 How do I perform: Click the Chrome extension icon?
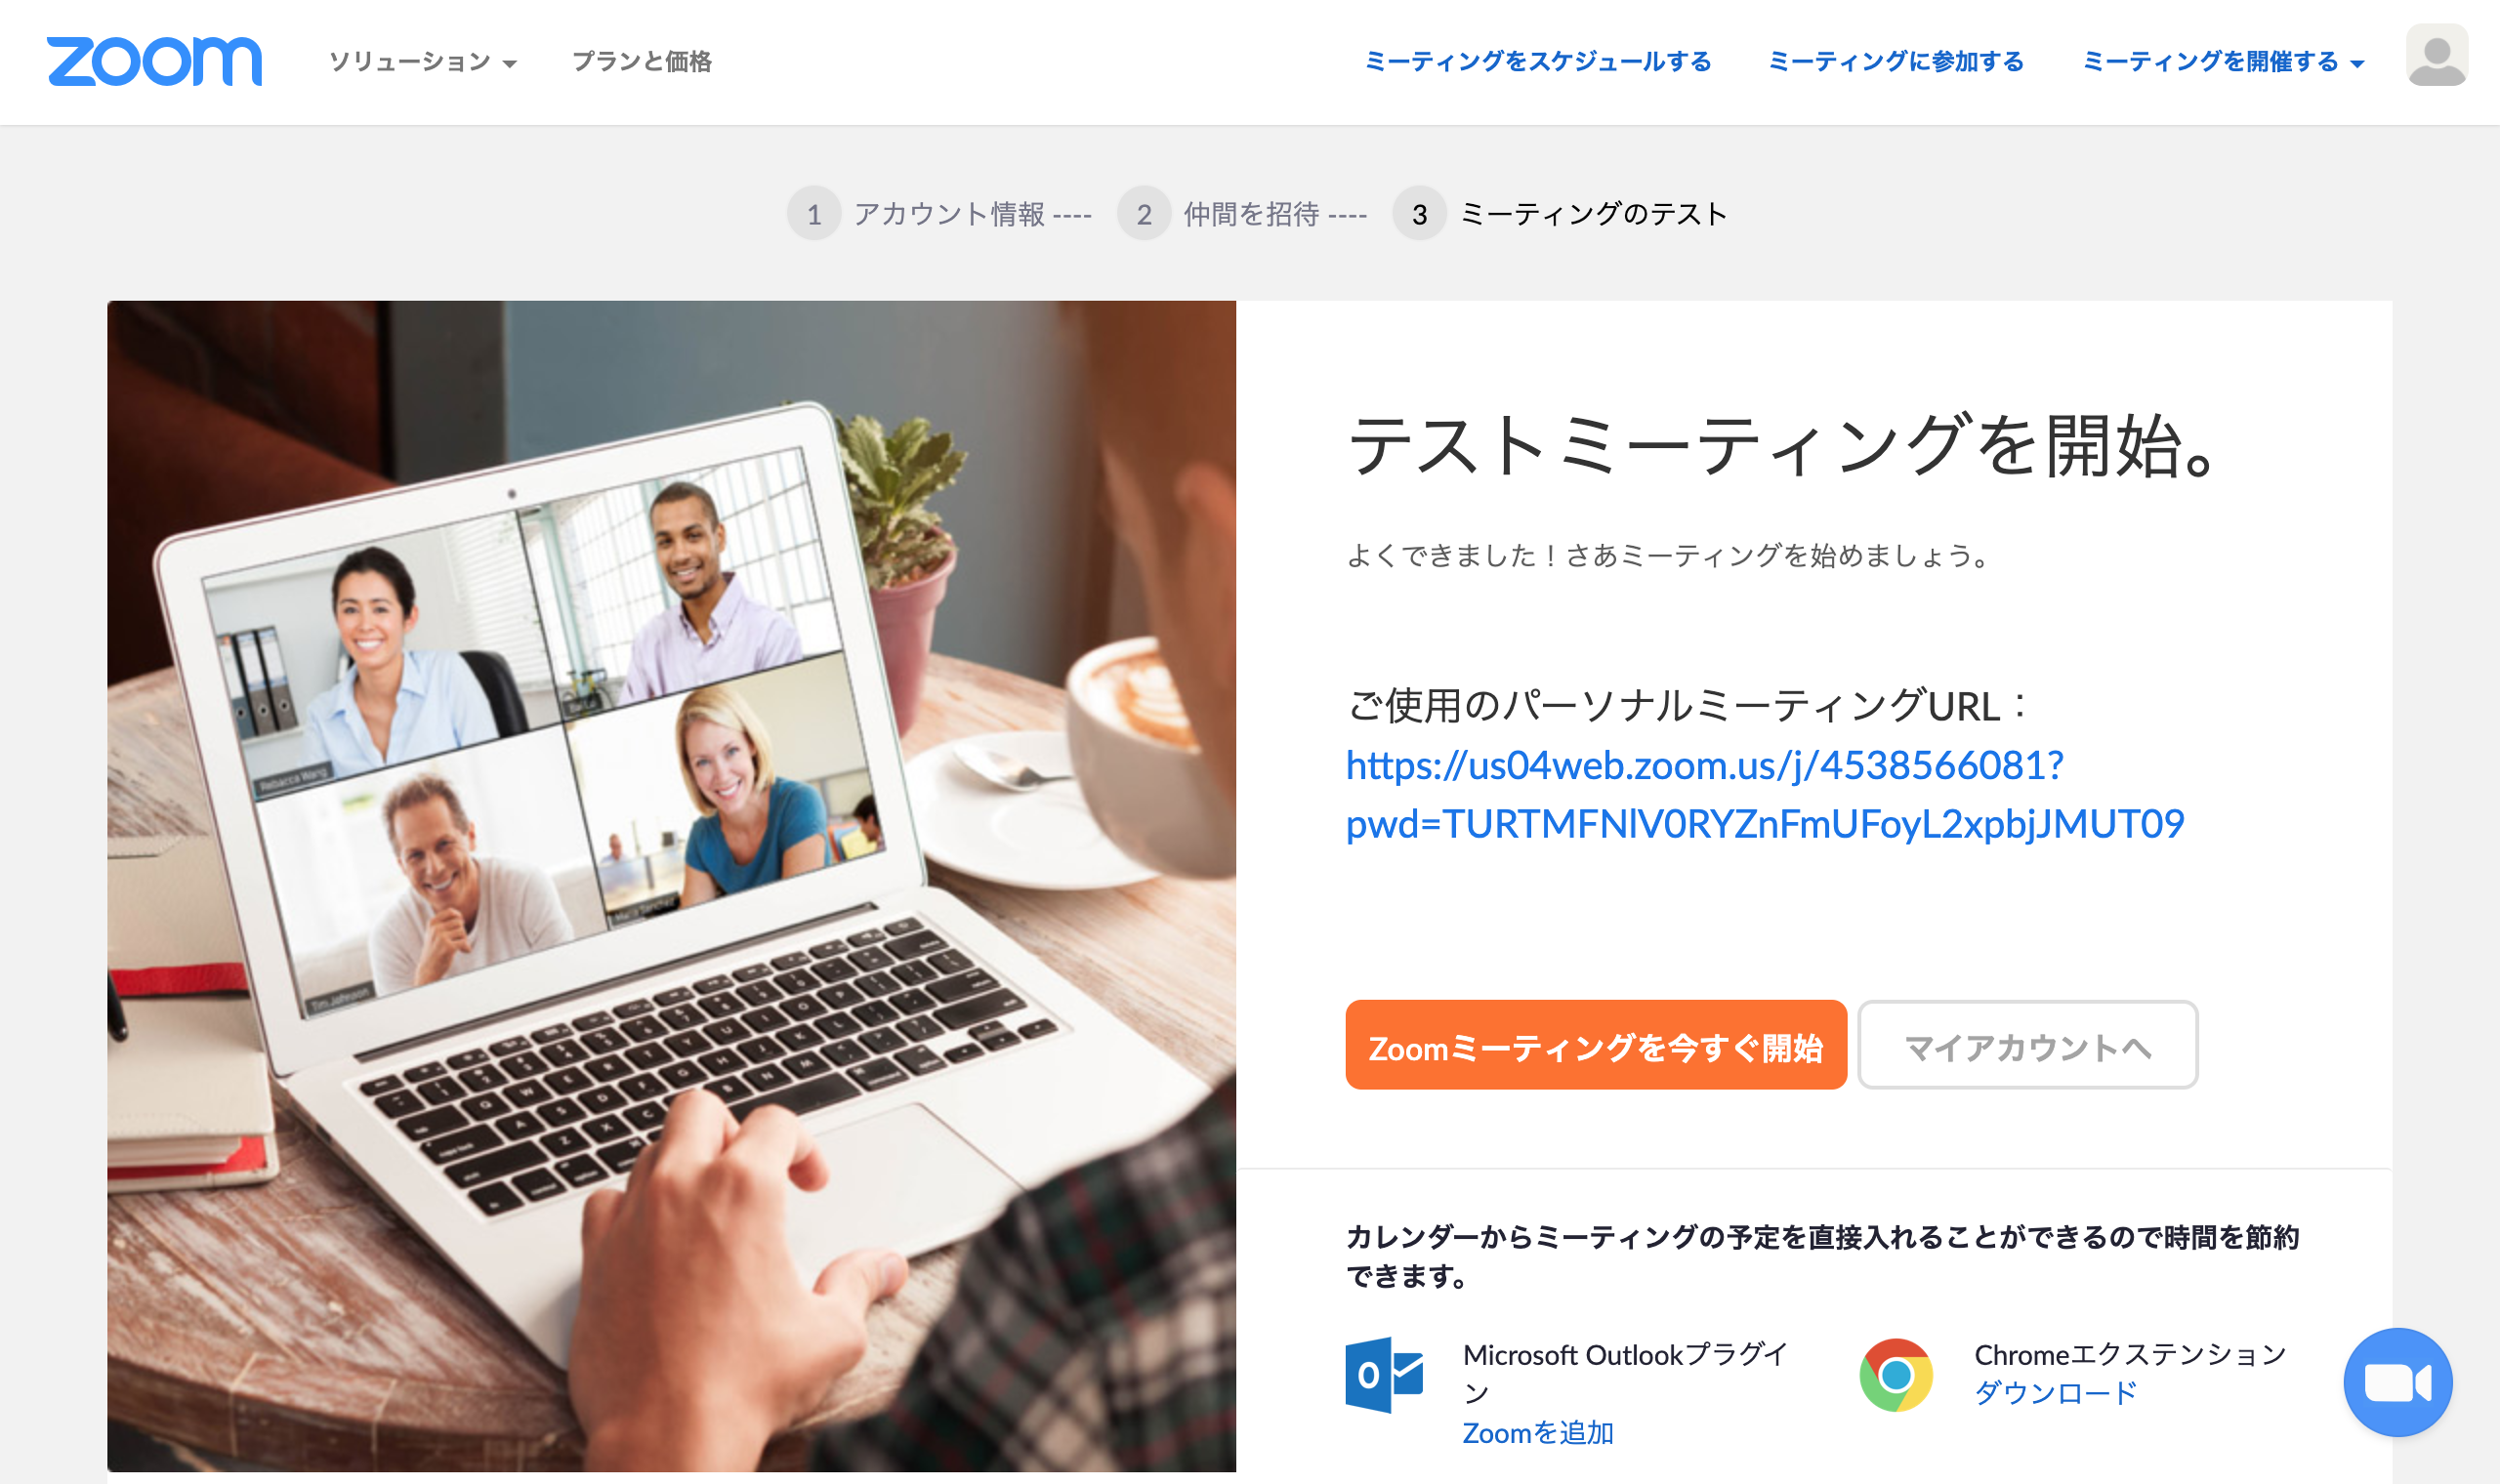1896,1375
